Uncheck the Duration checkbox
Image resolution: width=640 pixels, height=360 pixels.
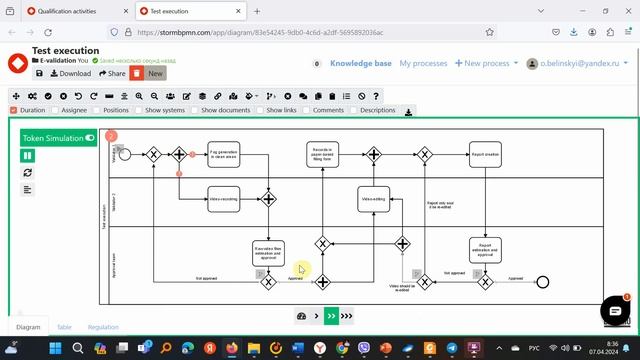point(13,110)
